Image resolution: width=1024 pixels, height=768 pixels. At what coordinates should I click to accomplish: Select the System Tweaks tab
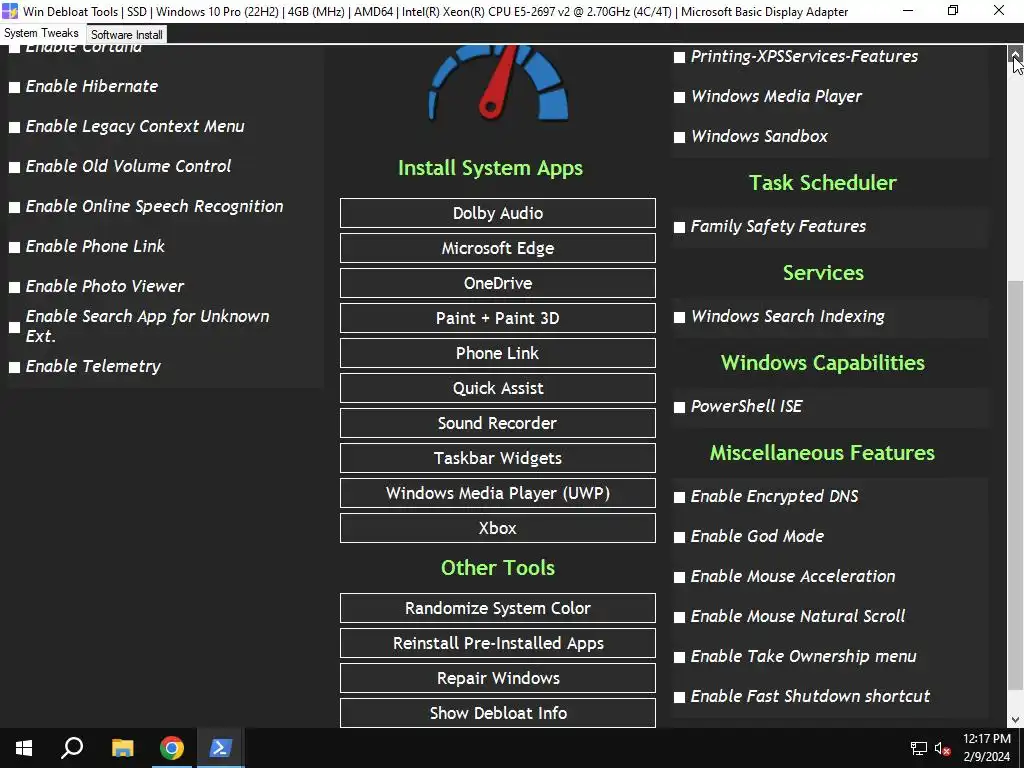(41, 33)
